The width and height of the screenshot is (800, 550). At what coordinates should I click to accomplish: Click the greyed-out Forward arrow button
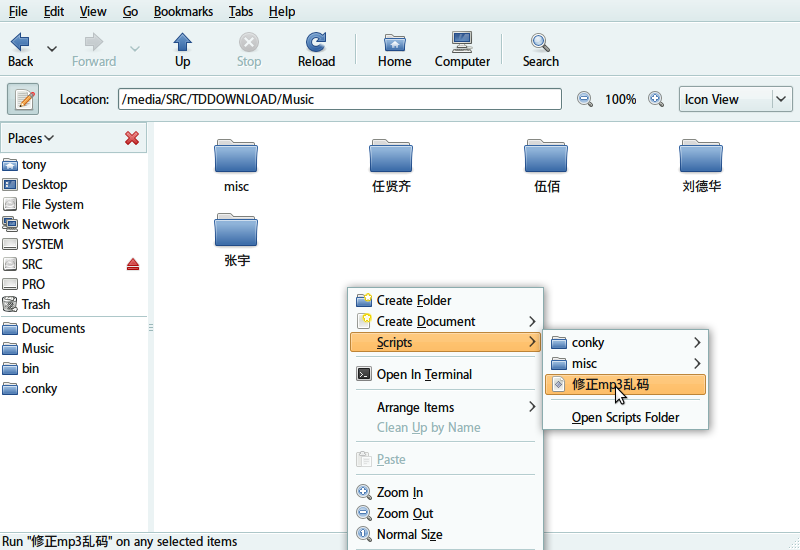pos(94,49)
